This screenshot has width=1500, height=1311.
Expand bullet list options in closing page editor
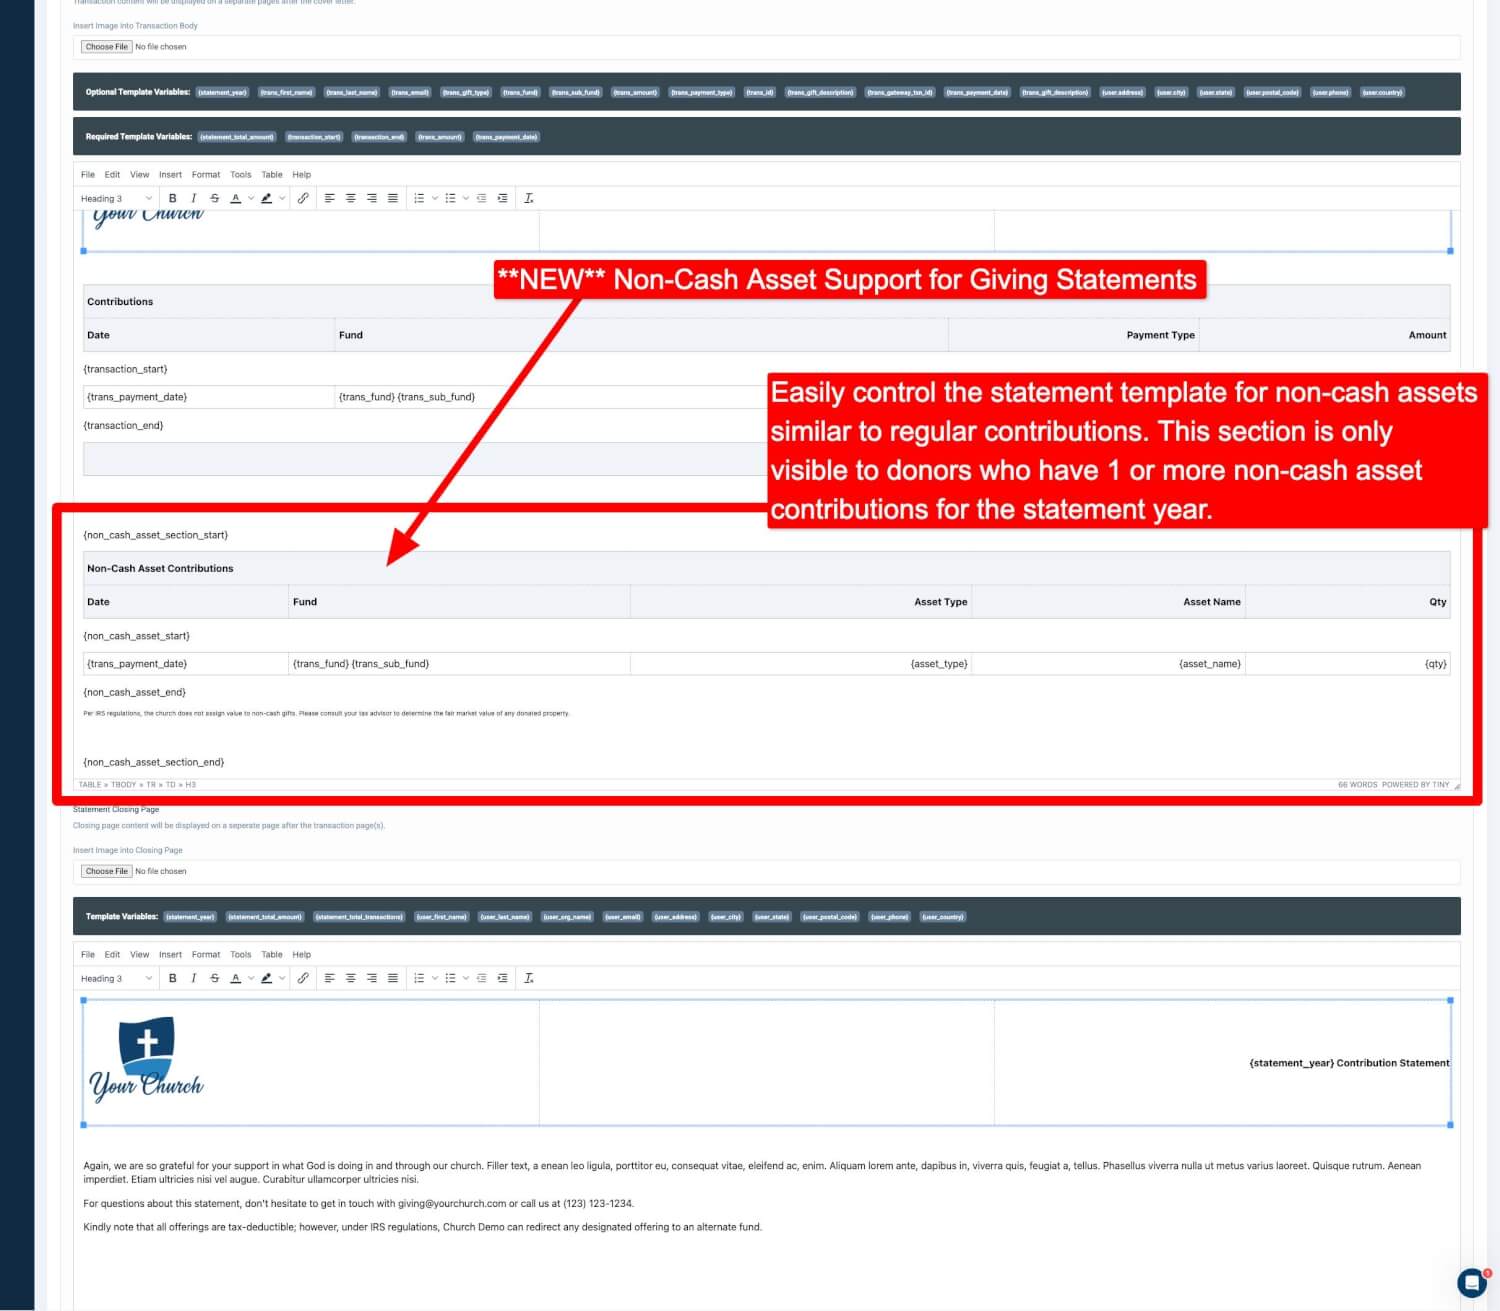tap(466, 978)
